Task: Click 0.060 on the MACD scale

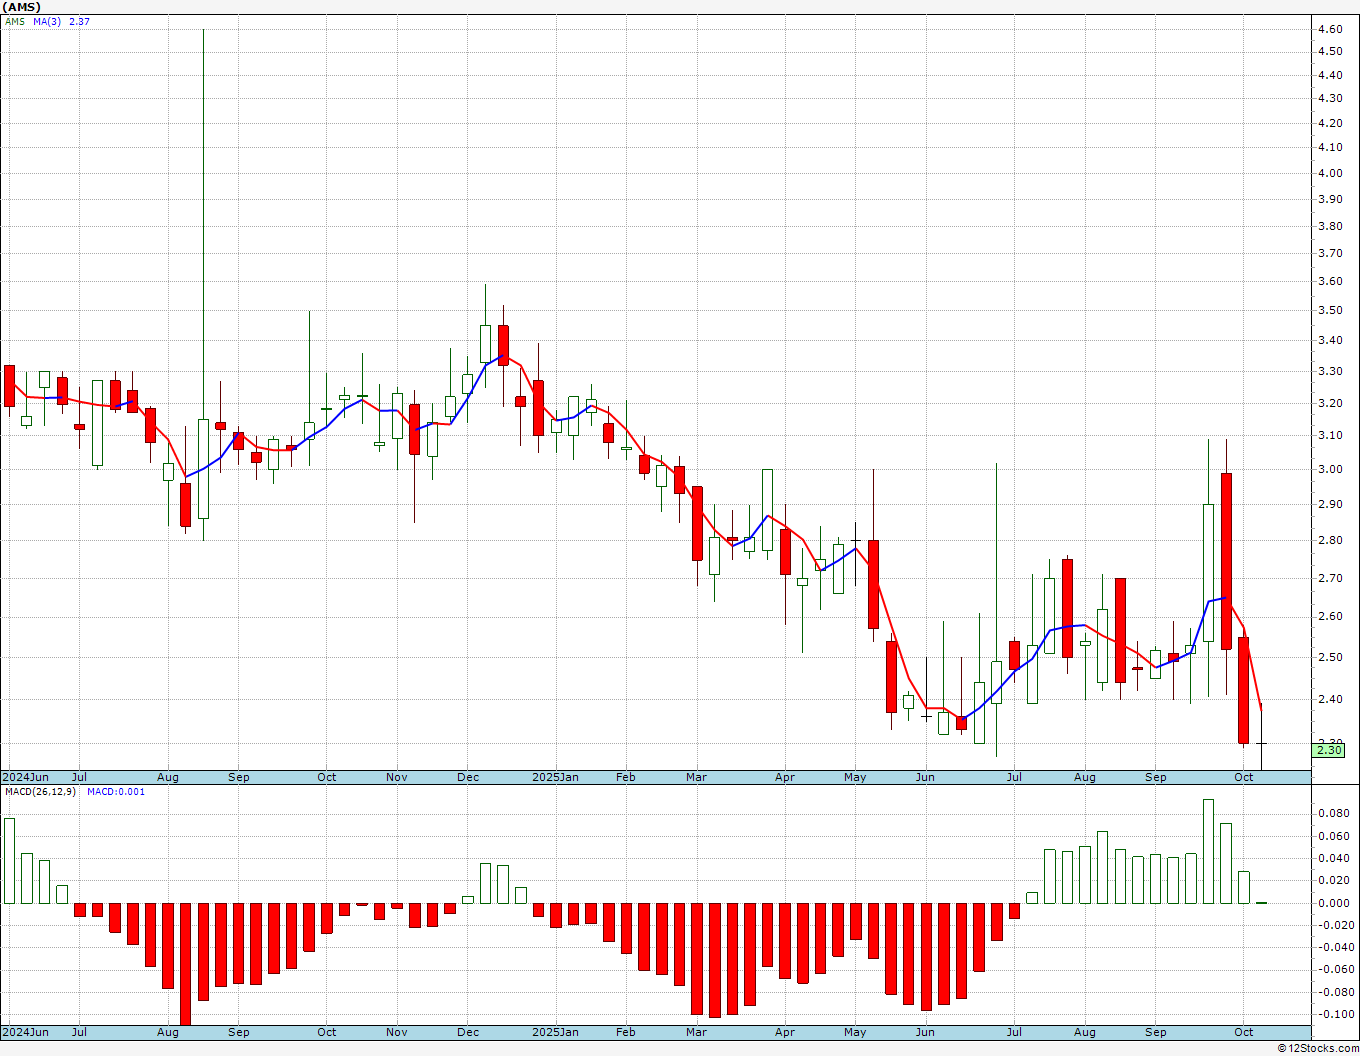Action: (1333, 837)
